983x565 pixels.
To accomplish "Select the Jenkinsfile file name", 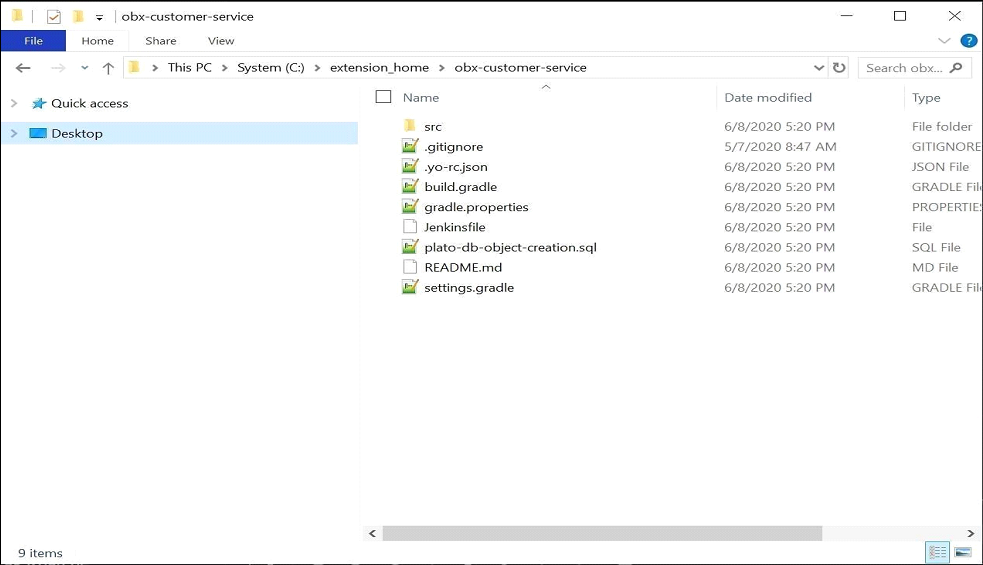I will tap(455, 227).
